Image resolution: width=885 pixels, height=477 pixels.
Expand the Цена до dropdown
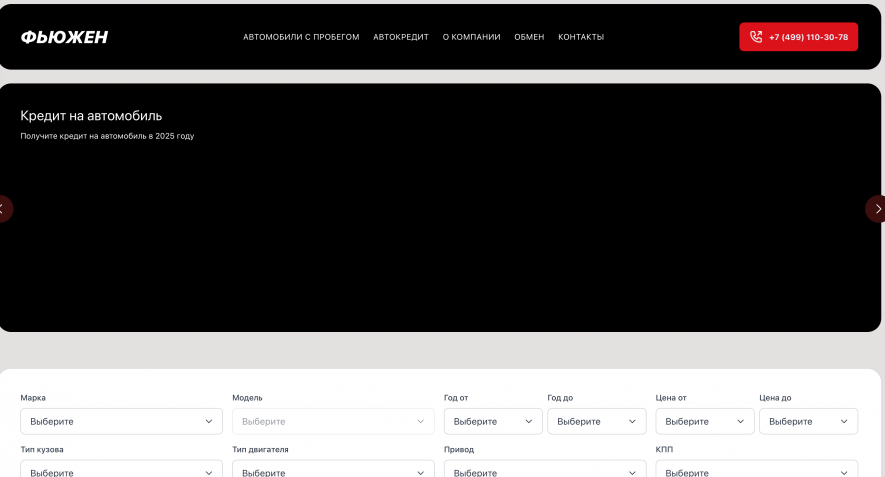(x=808, y=421)
